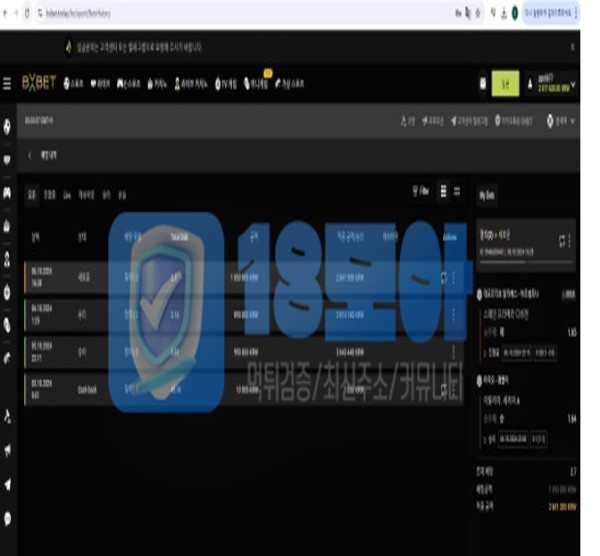
Task: Open virtual sports in the top navigation
Action: click(x=290, y=84)
